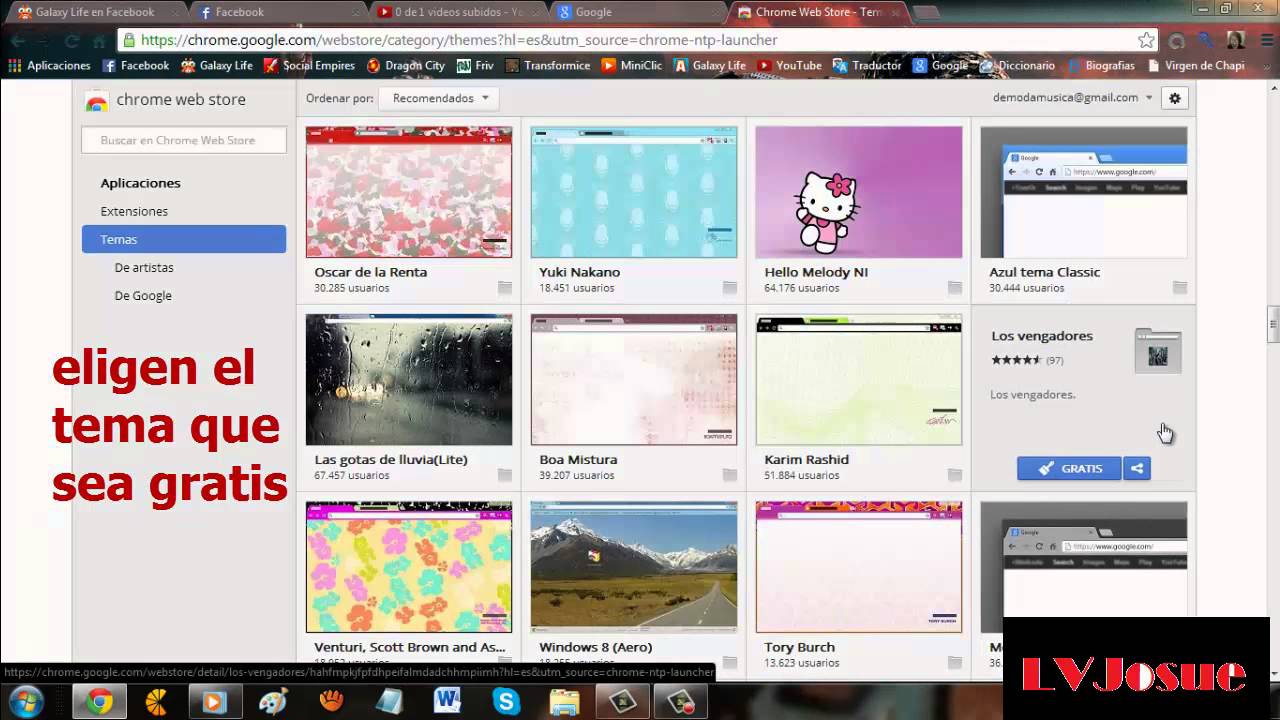Click the Los vengadores star rating

(1016, 360)
